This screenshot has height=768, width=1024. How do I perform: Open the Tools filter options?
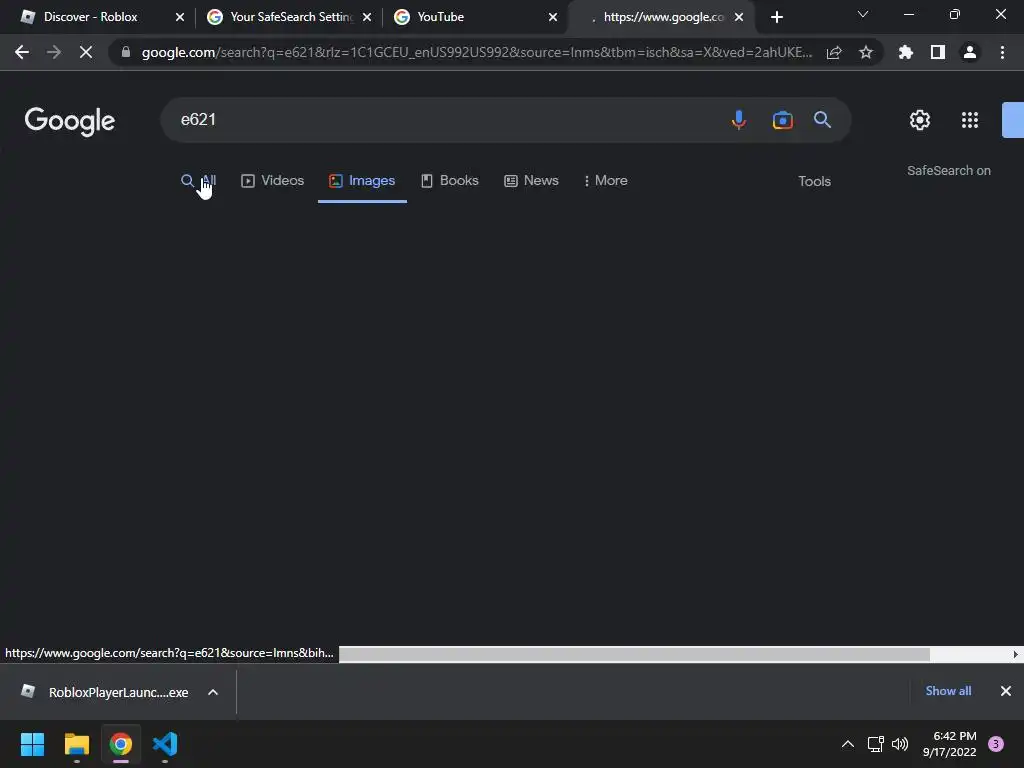tap(814, 182)
